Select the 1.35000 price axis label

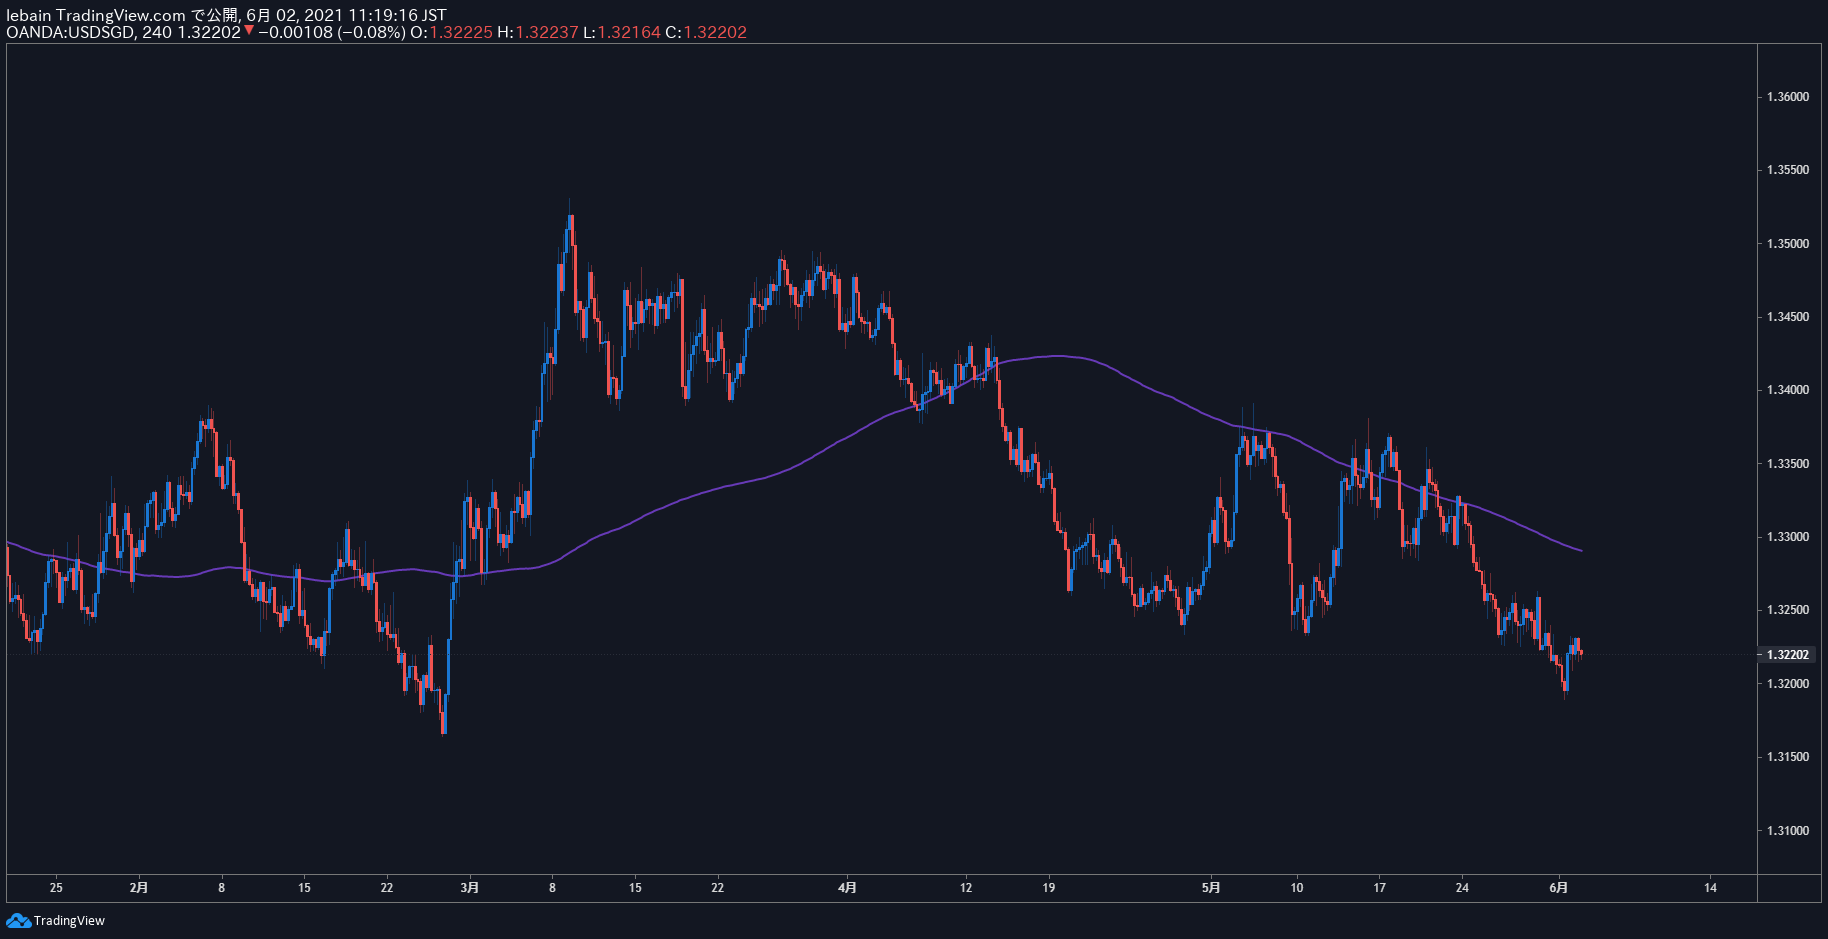(x=1788, y=244)
